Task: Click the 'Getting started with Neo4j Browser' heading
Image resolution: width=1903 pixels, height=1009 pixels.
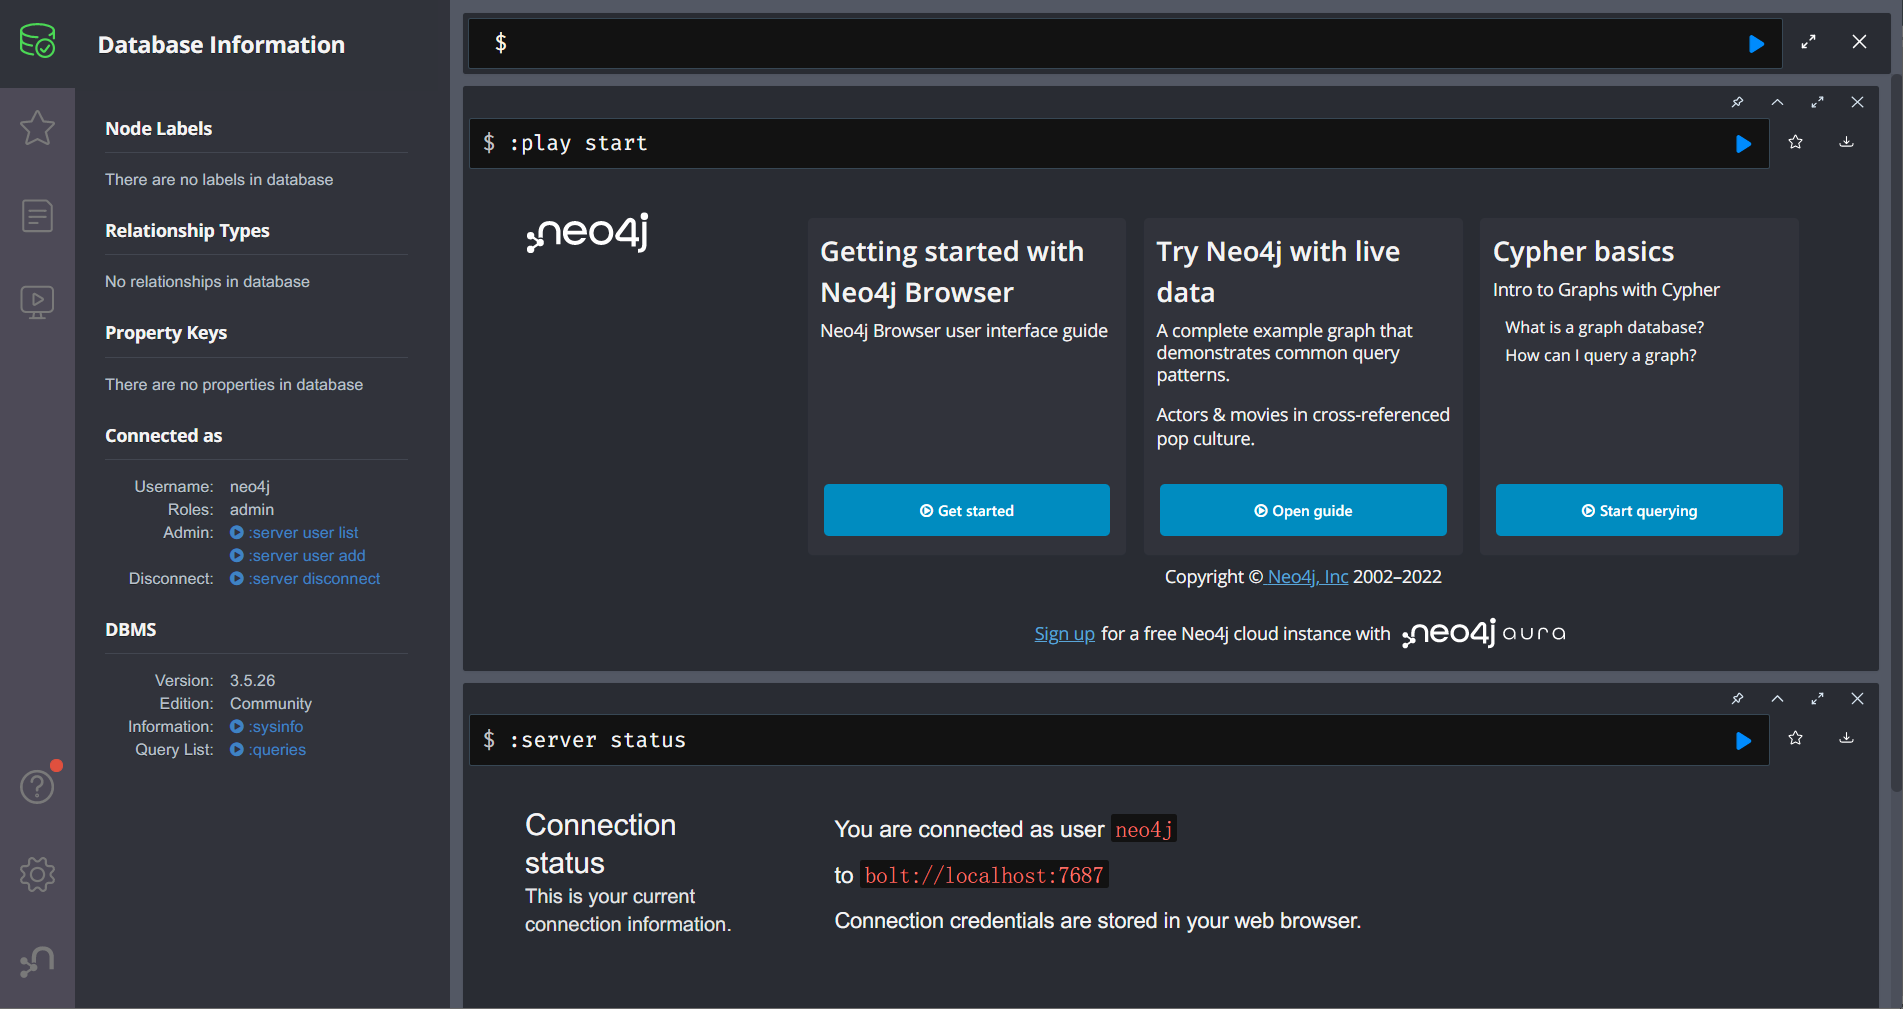Action: click(952, 272)
